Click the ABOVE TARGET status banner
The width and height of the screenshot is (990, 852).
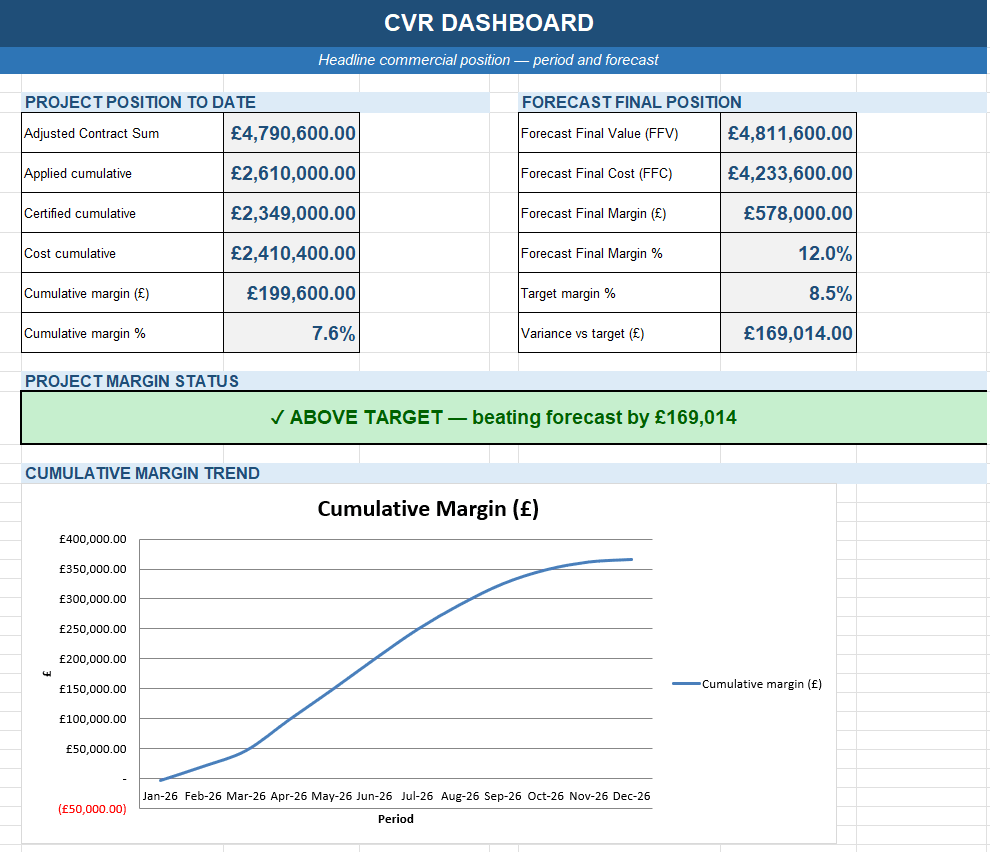(504, 417)
